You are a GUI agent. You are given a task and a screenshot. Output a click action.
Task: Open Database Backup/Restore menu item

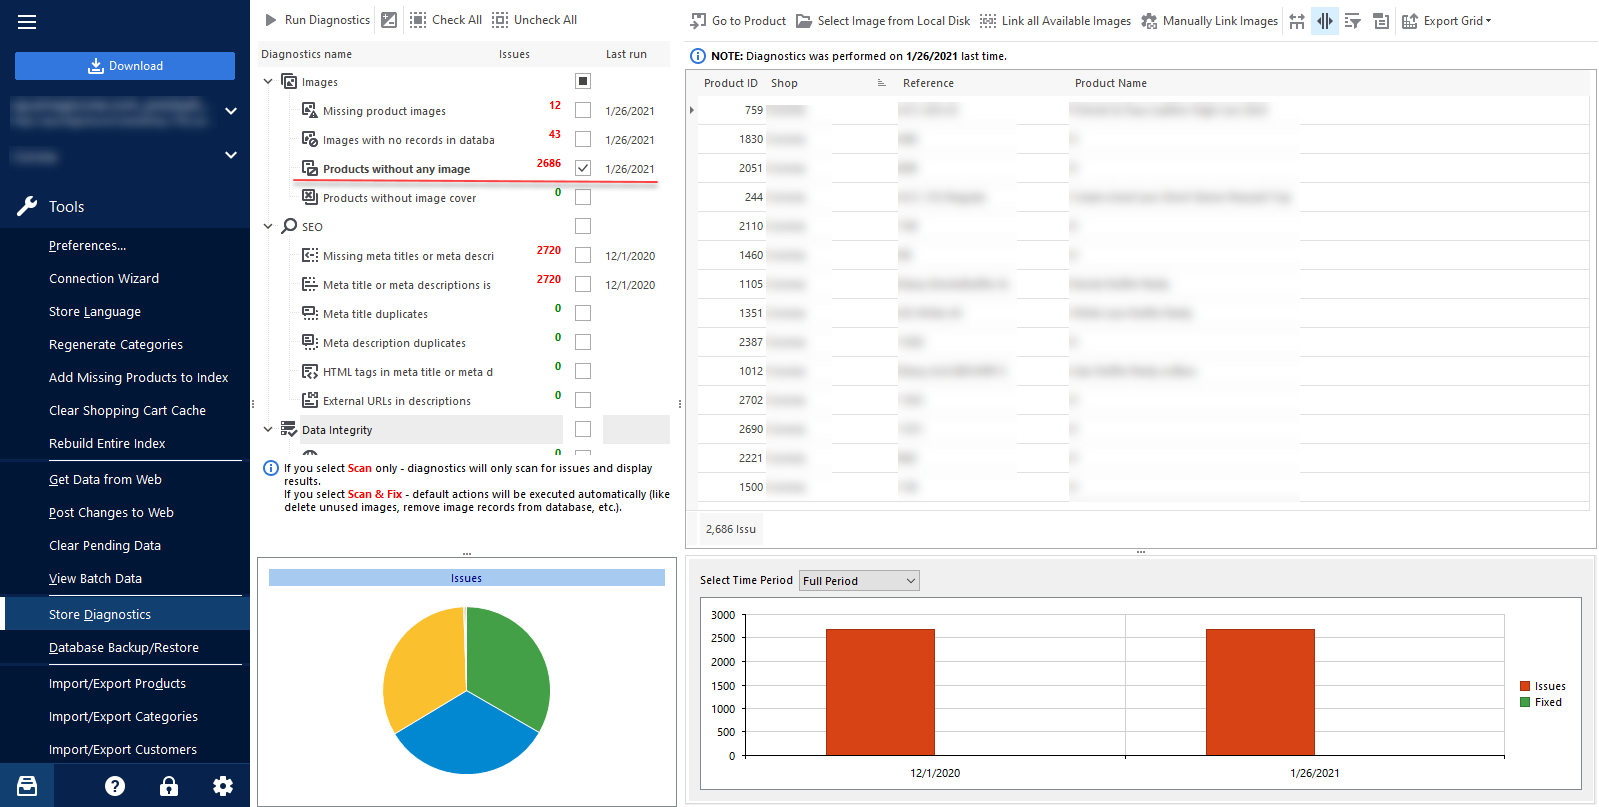(124, 647)
